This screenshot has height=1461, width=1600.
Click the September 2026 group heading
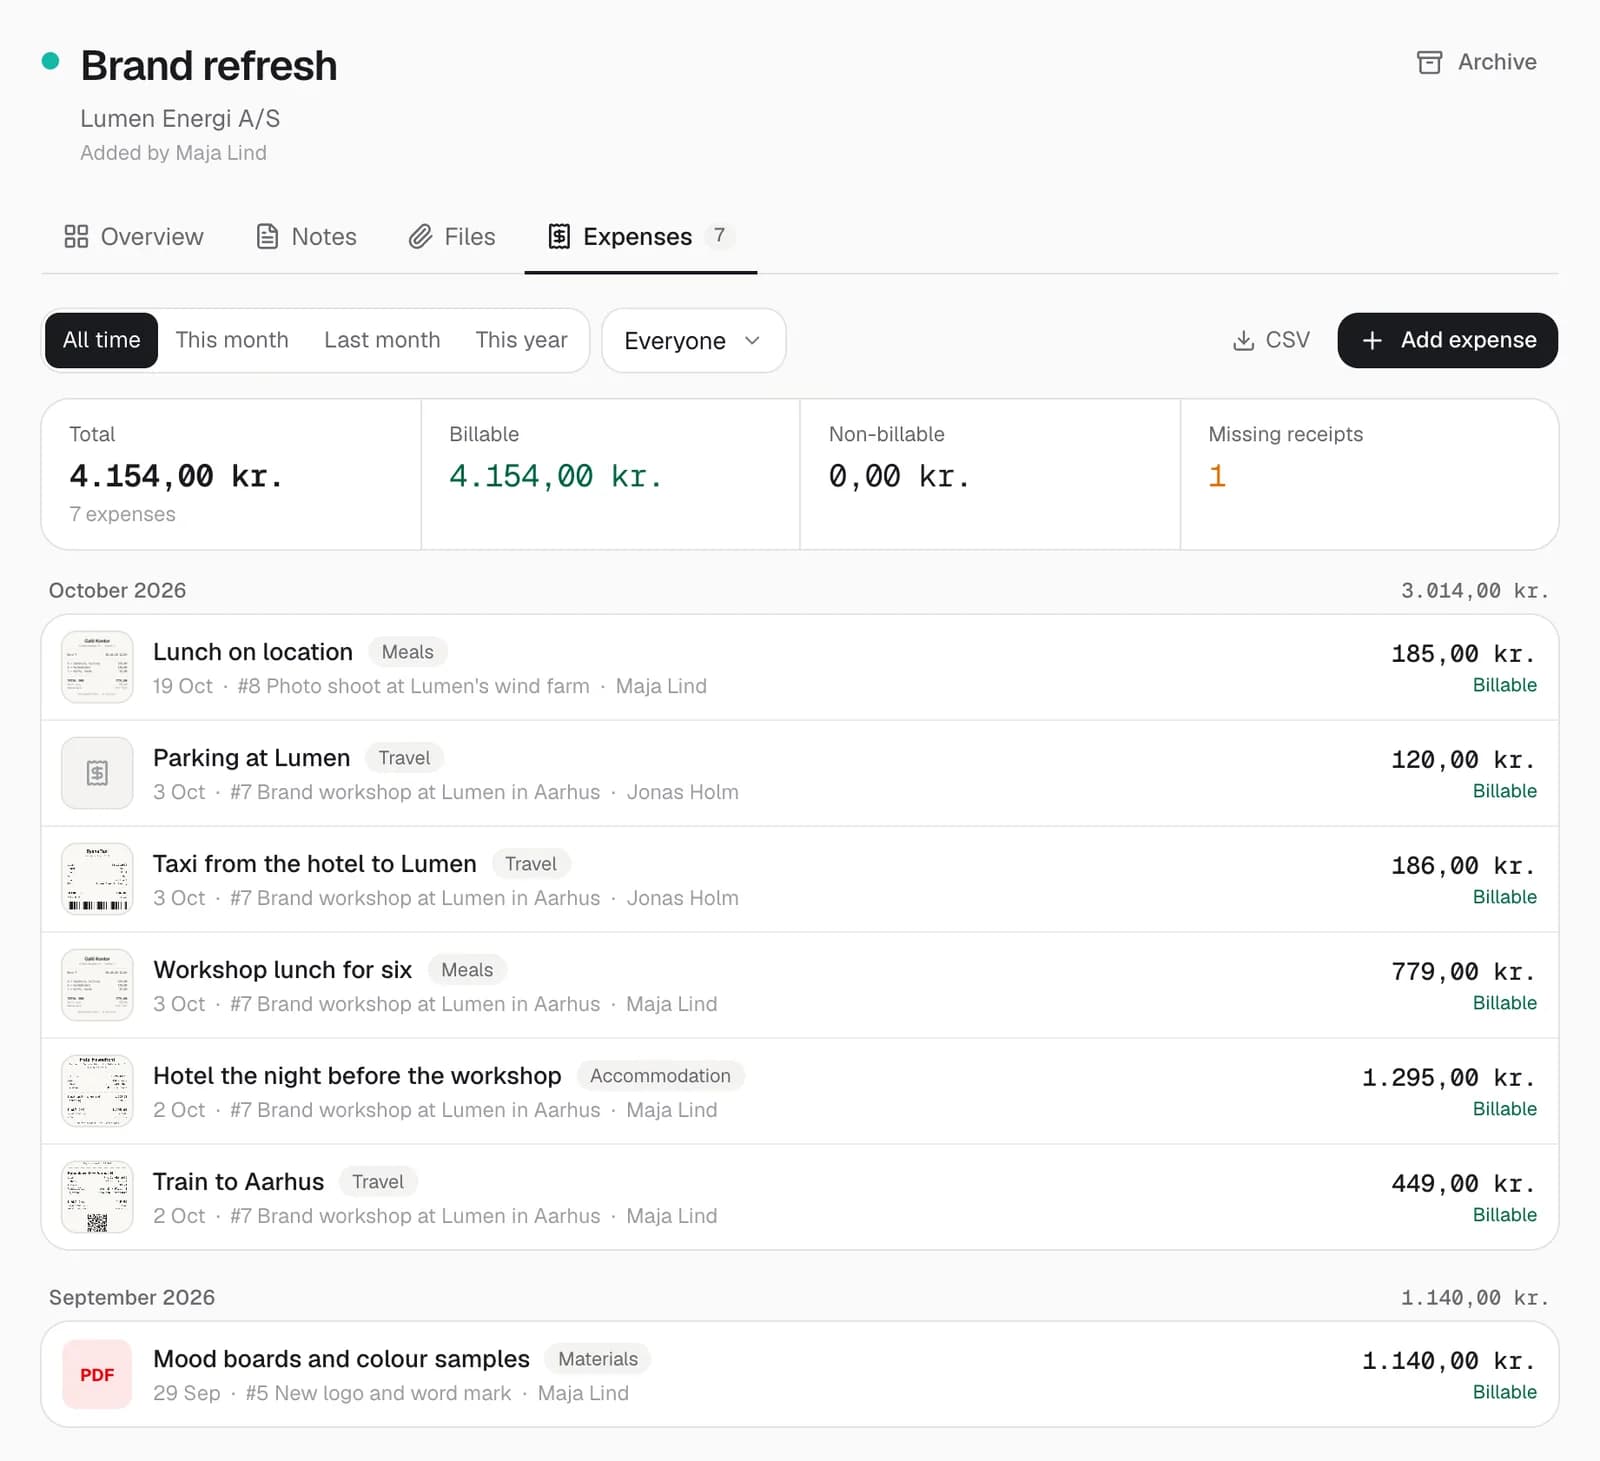click(132, 1297)
